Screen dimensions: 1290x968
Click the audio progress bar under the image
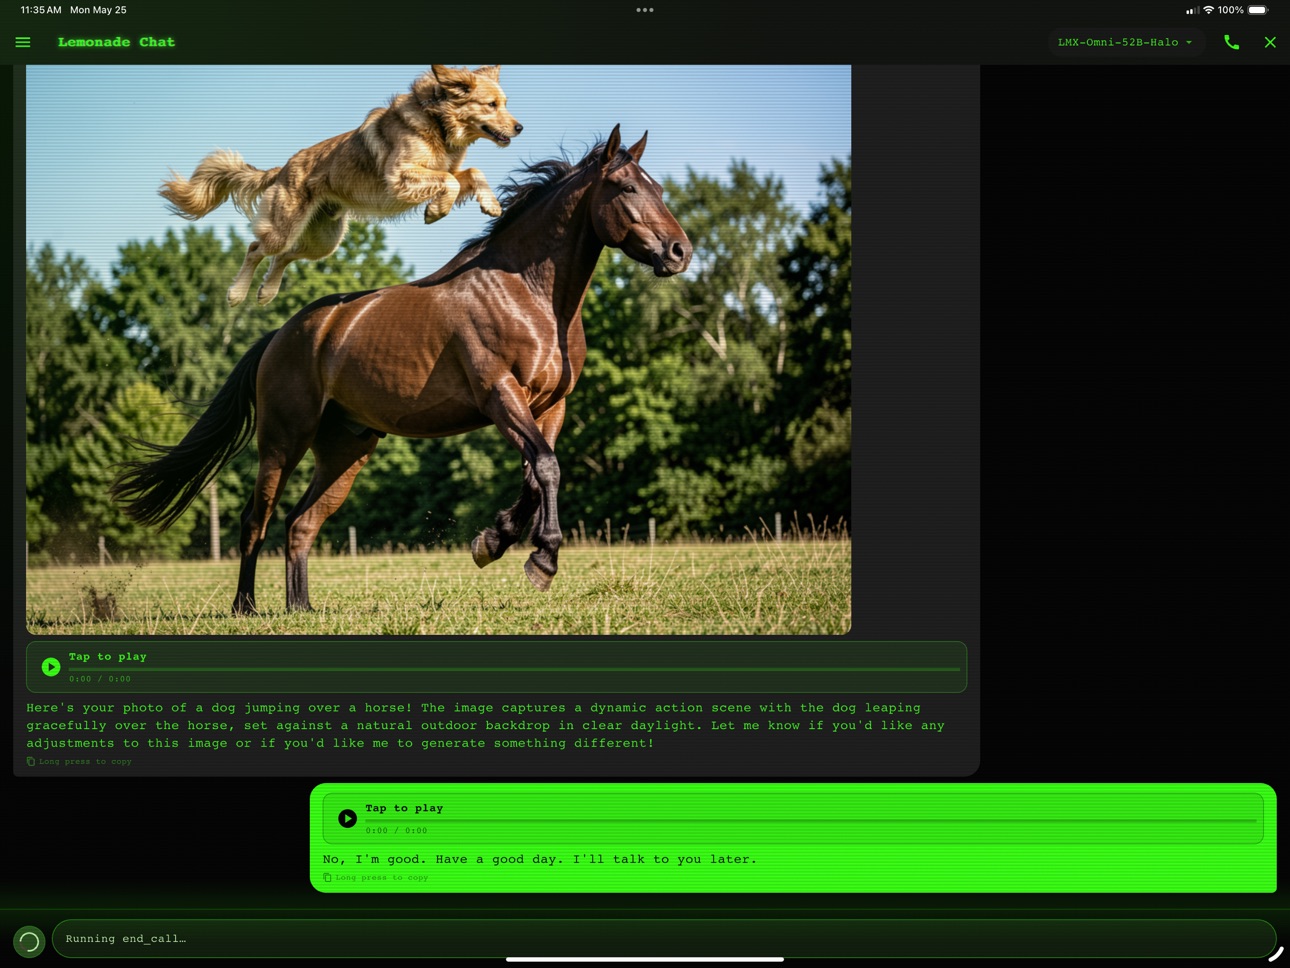[x=514, y=669]
